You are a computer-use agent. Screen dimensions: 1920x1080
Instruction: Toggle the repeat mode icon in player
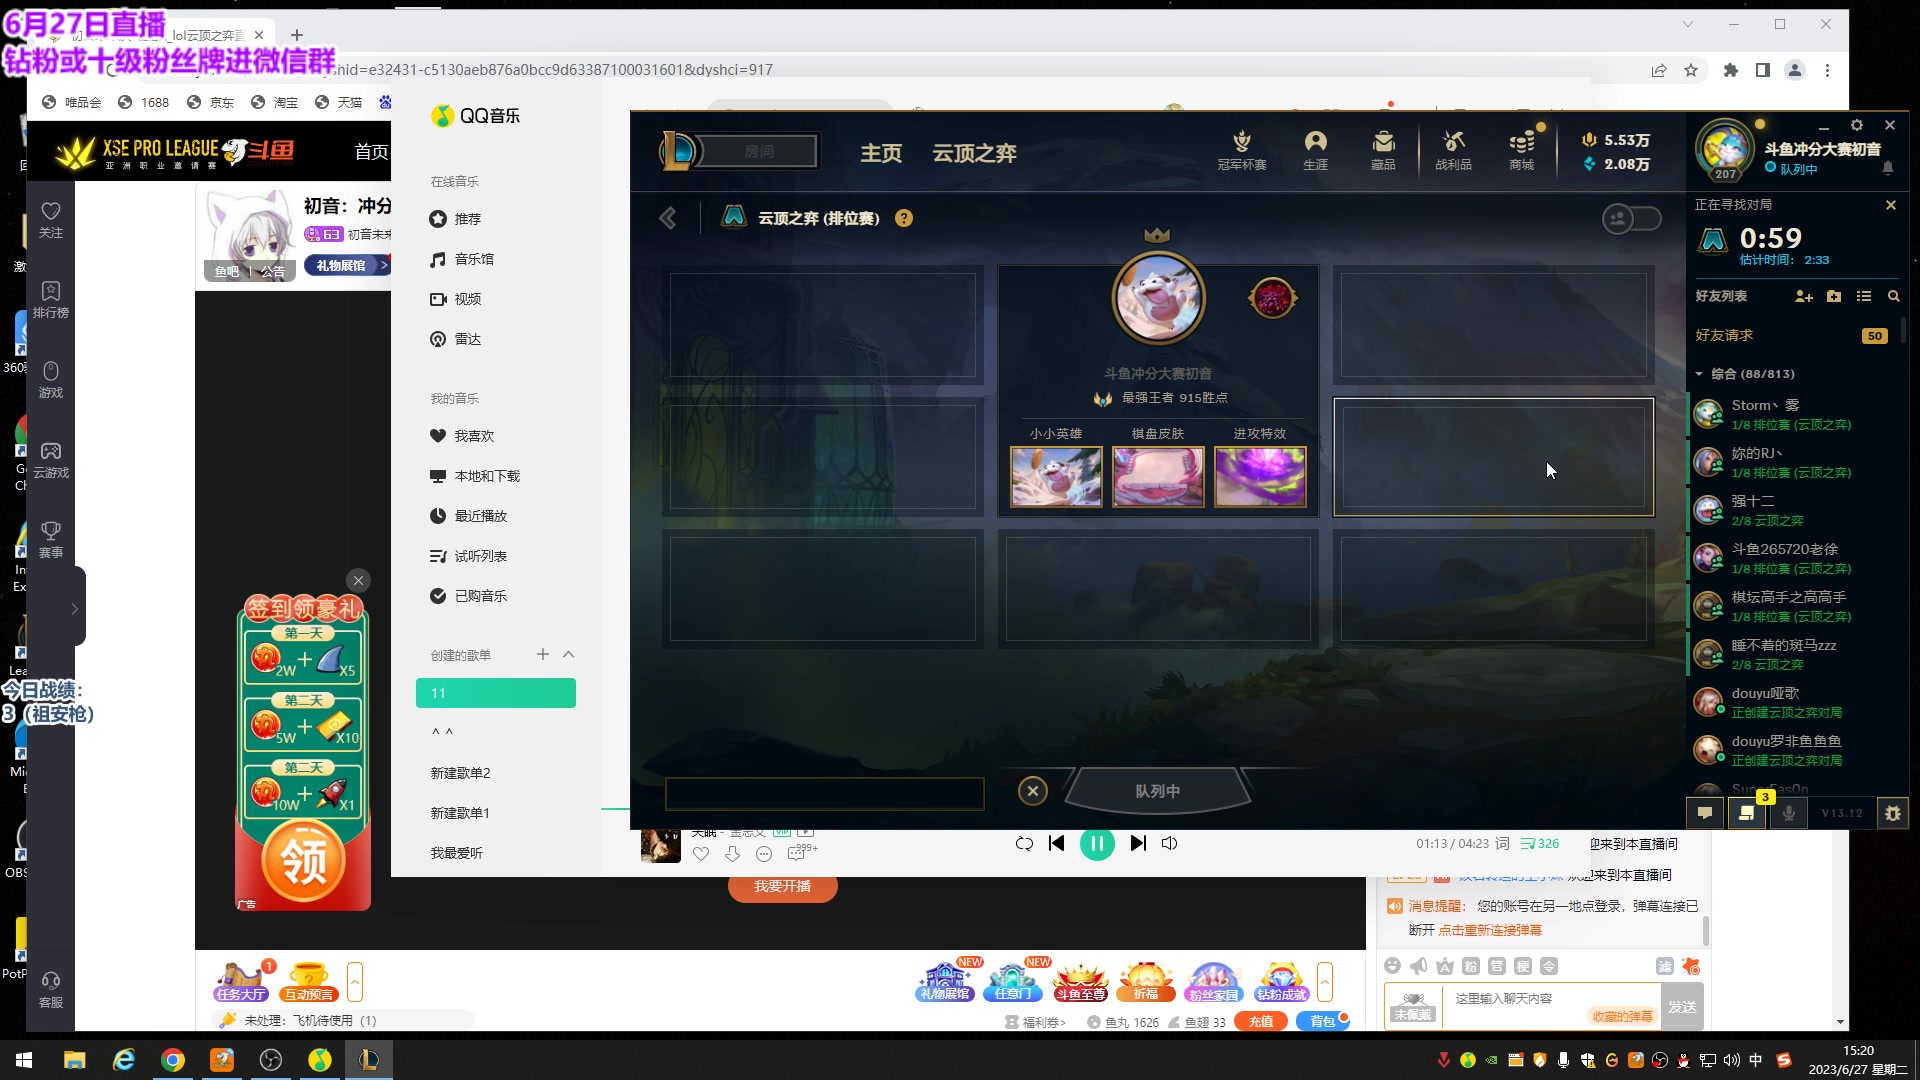coord(1024,843)
